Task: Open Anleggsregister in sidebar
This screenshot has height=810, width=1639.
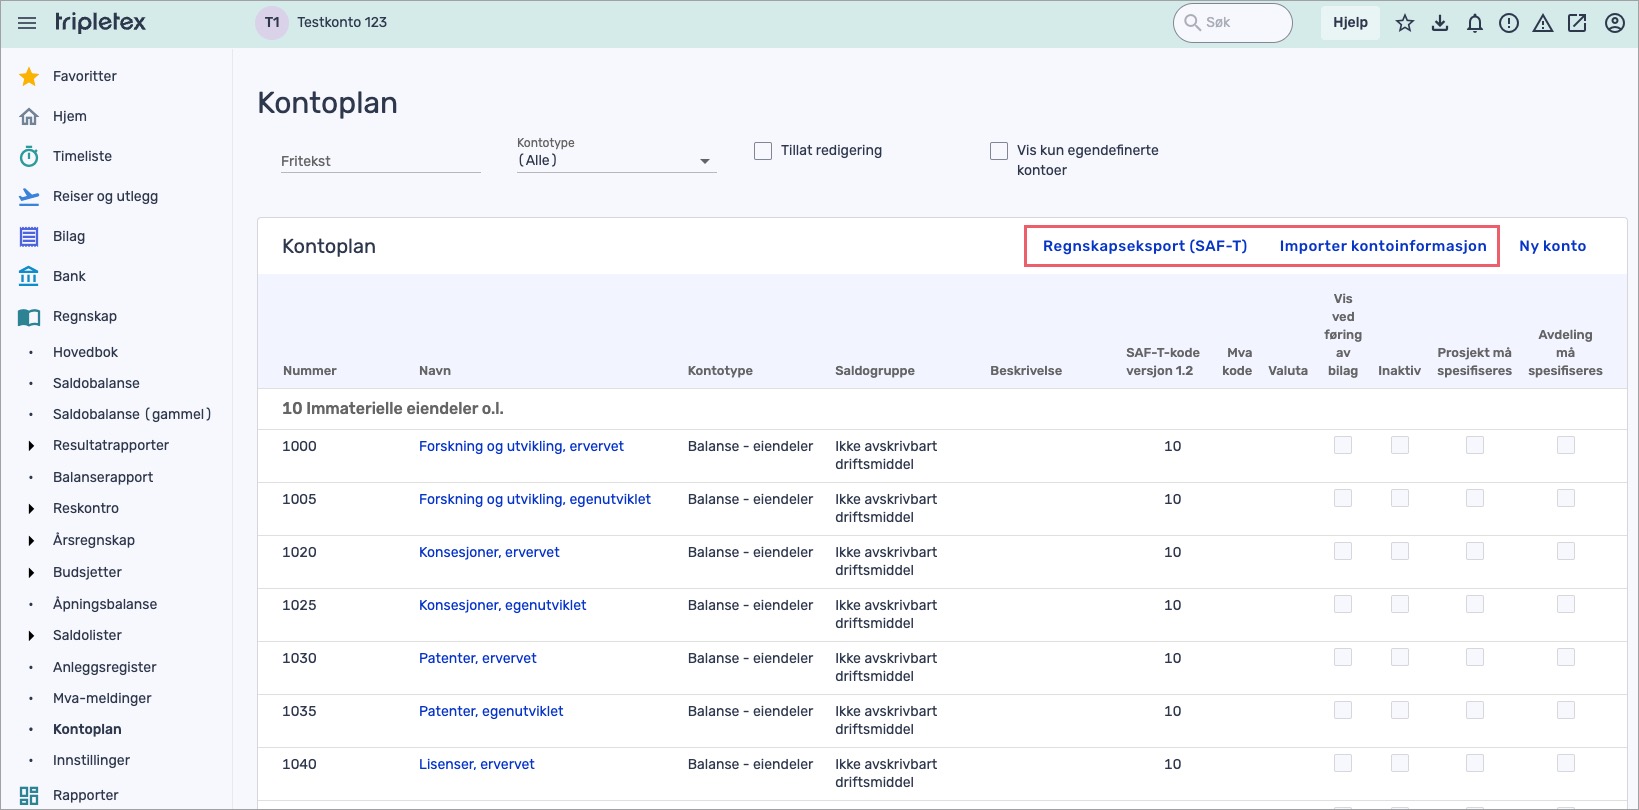Action: [105, 667]
